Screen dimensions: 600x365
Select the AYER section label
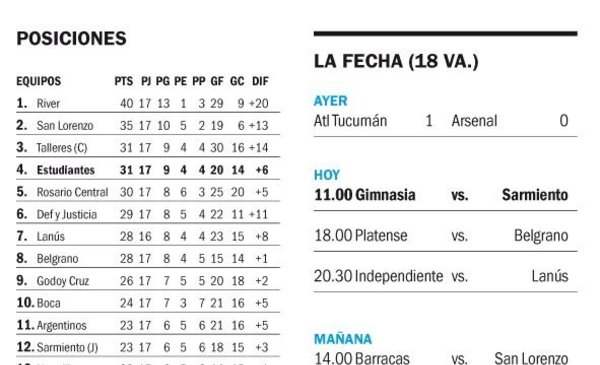tap(330, 101)
